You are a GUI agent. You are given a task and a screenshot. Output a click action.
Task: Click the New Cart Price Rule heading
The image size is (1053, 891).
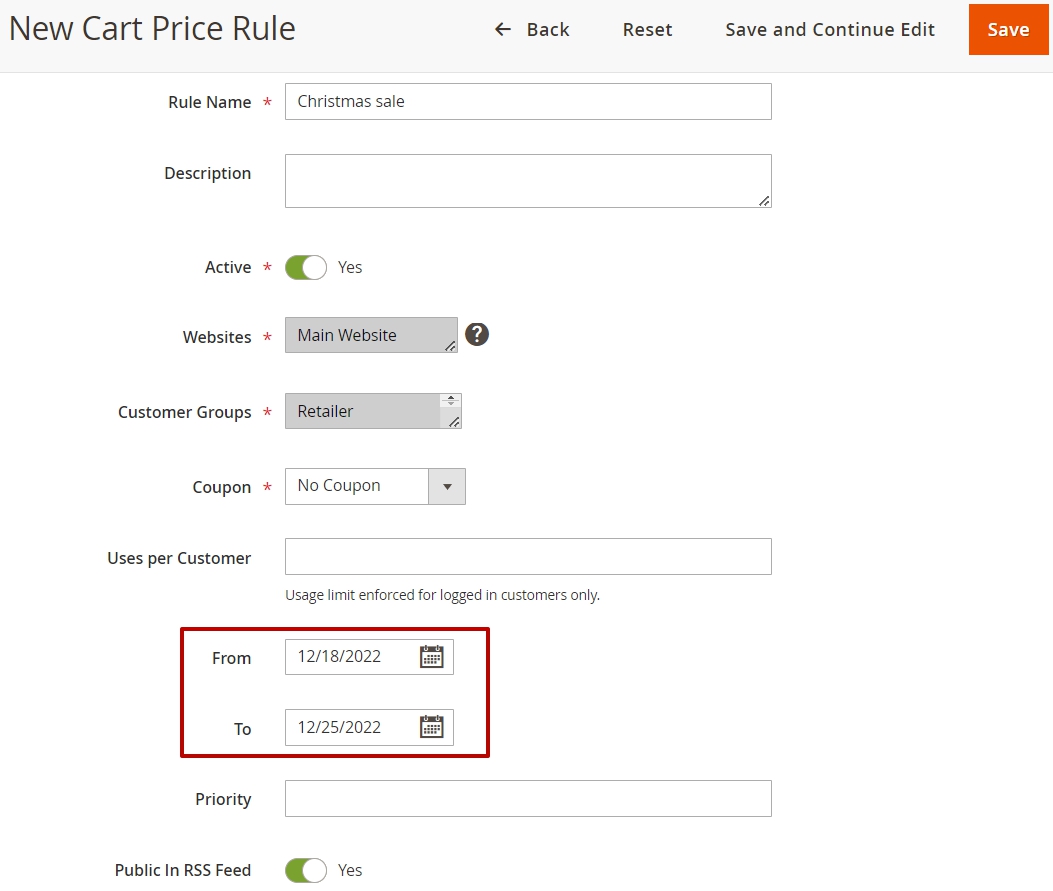[152, 28]
